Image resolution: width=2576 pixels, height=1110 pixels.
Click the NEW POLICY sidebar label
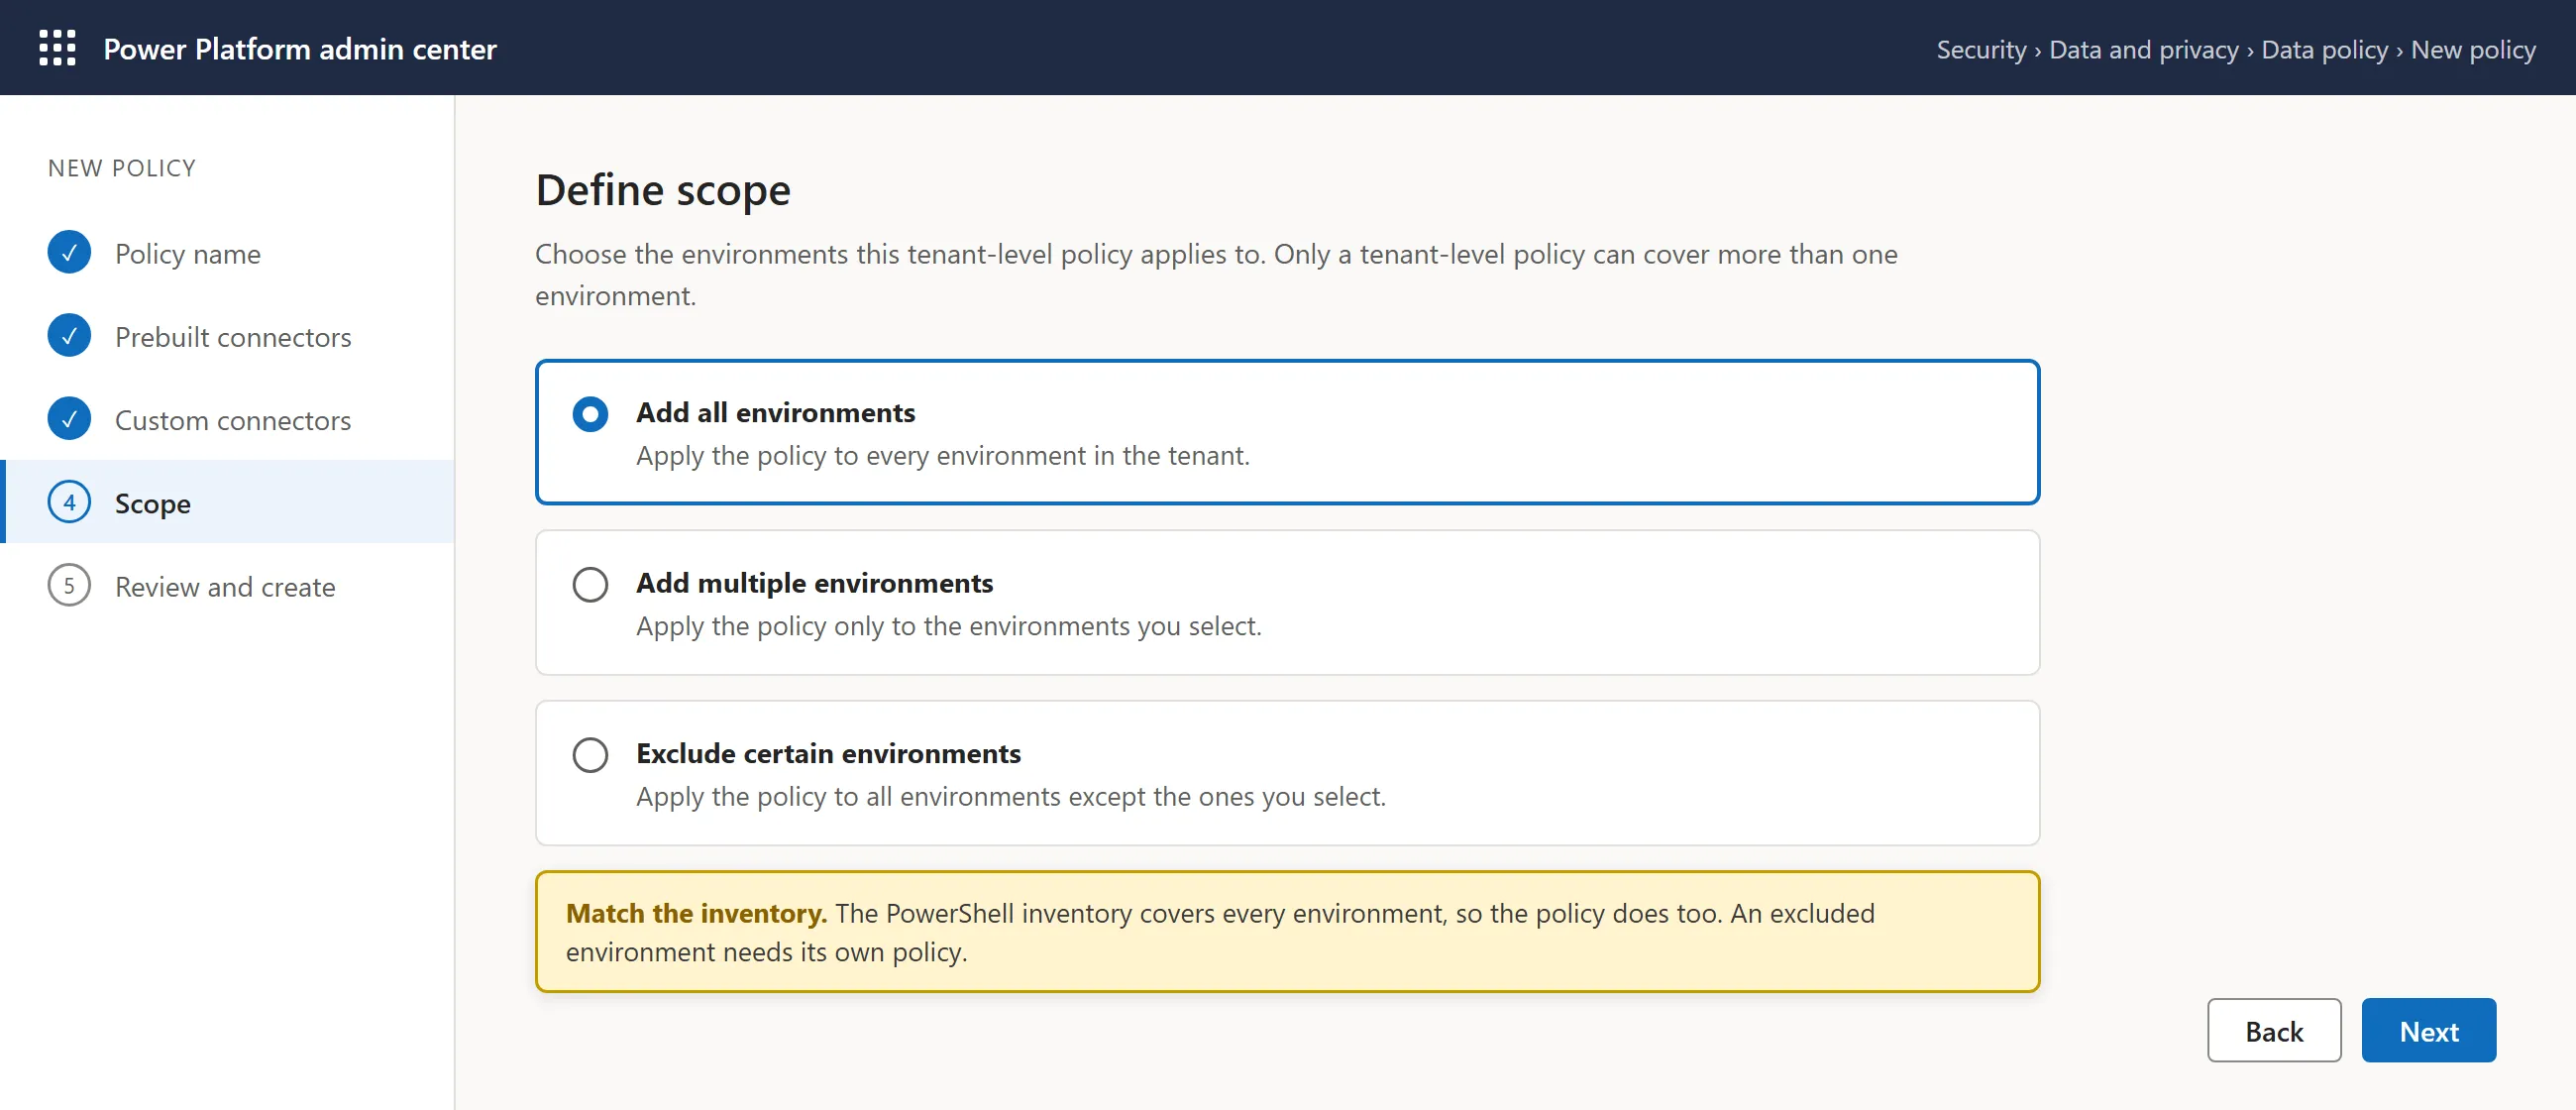point(122,168)
